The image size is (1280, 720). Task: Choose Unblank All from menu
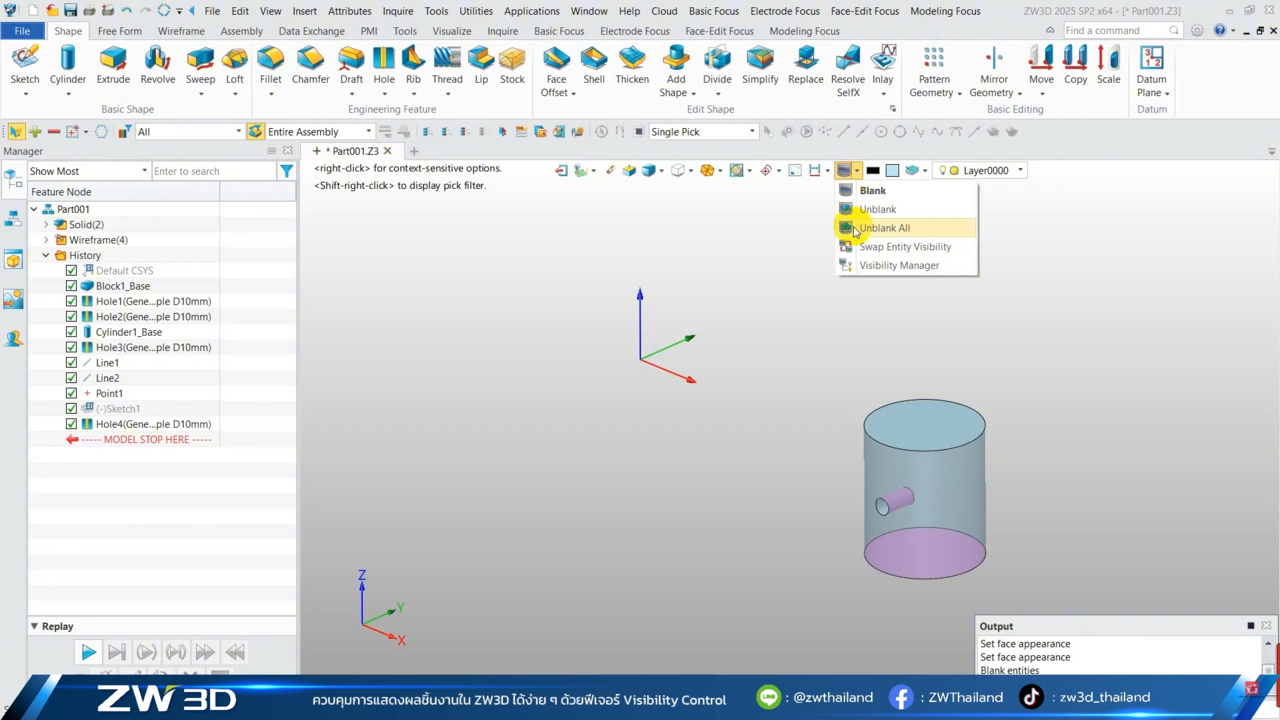click(884, 228)
